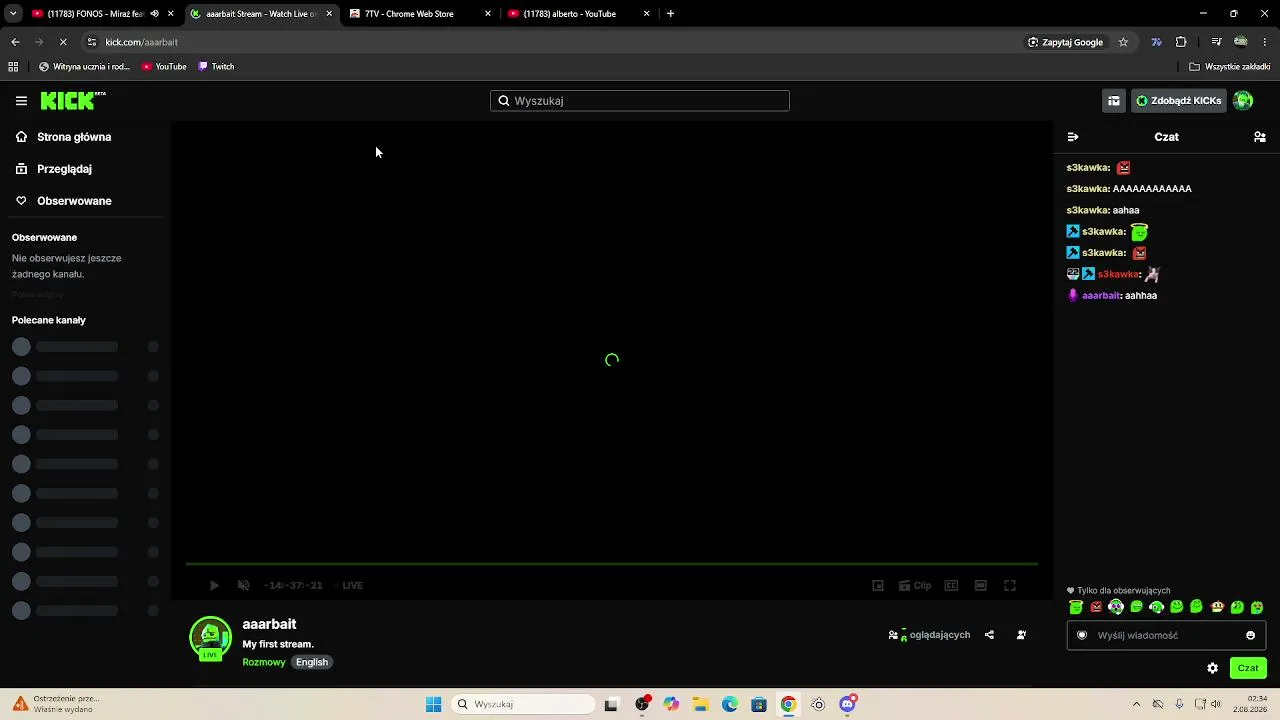Image resolution: width=1280 pixels, height=720 pixels.
Task: Open the emoji picker in the message box
Action: (1250, 635)
